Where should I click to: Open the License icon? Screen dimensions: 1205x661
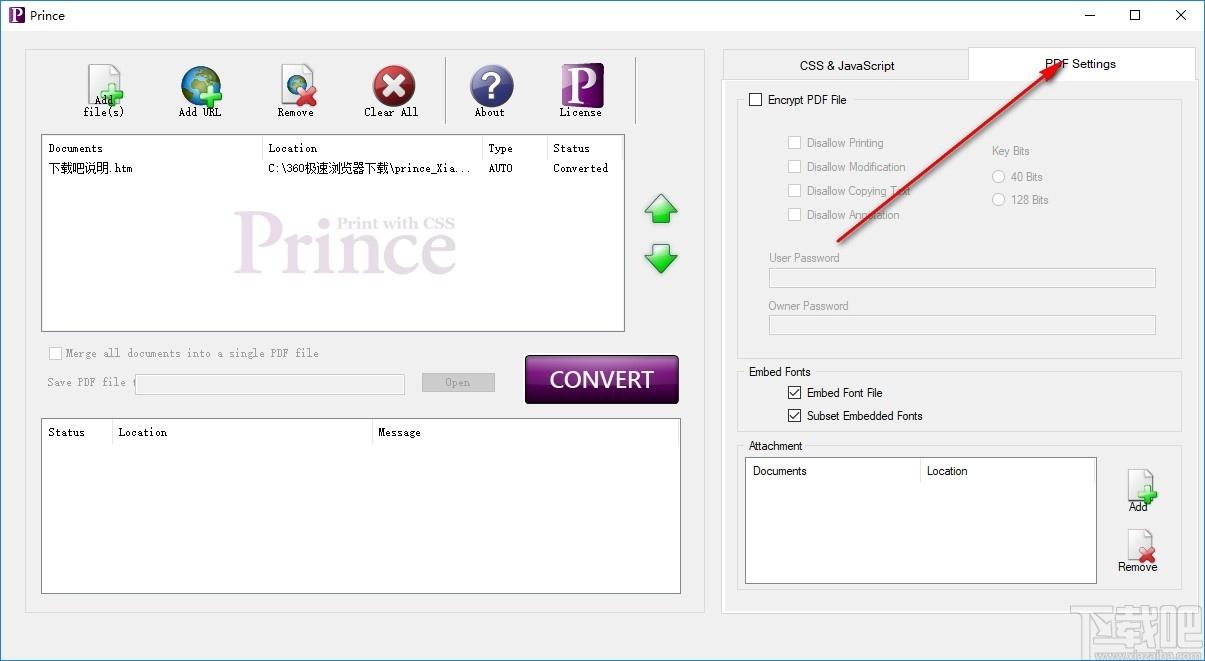[x=581, y=91]
